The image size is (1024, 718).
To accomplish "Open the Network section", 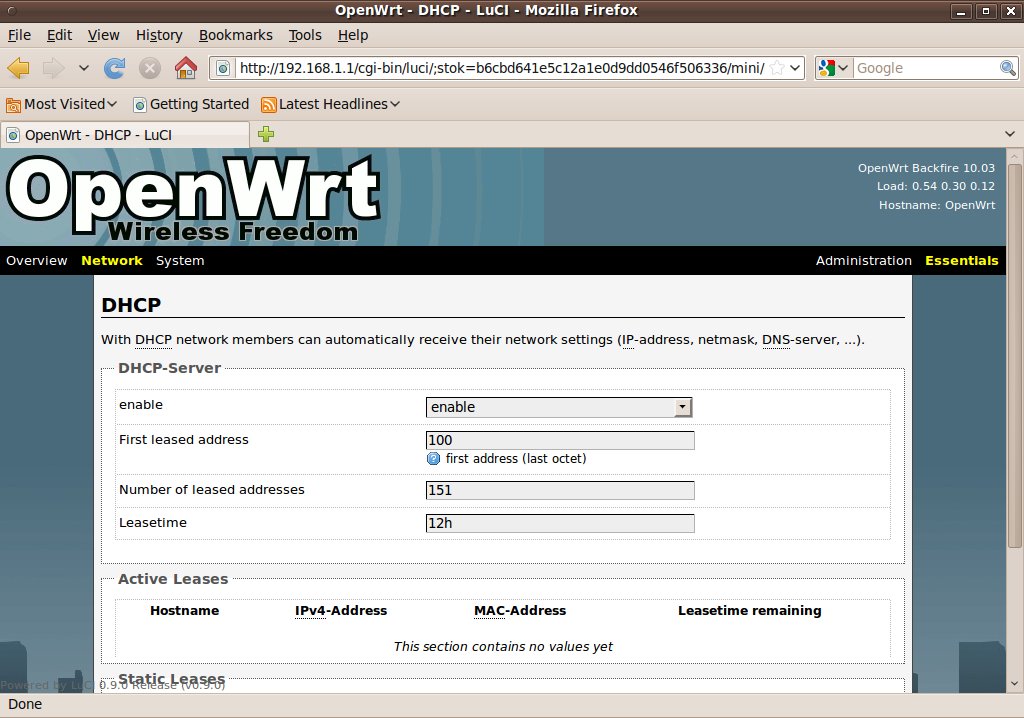I will 112,261.
